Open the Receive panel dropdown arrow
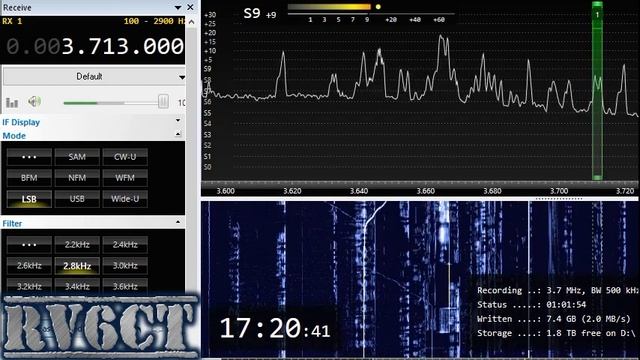The width and height of the screenshot is (640, 360). click(x=178, y=7)
